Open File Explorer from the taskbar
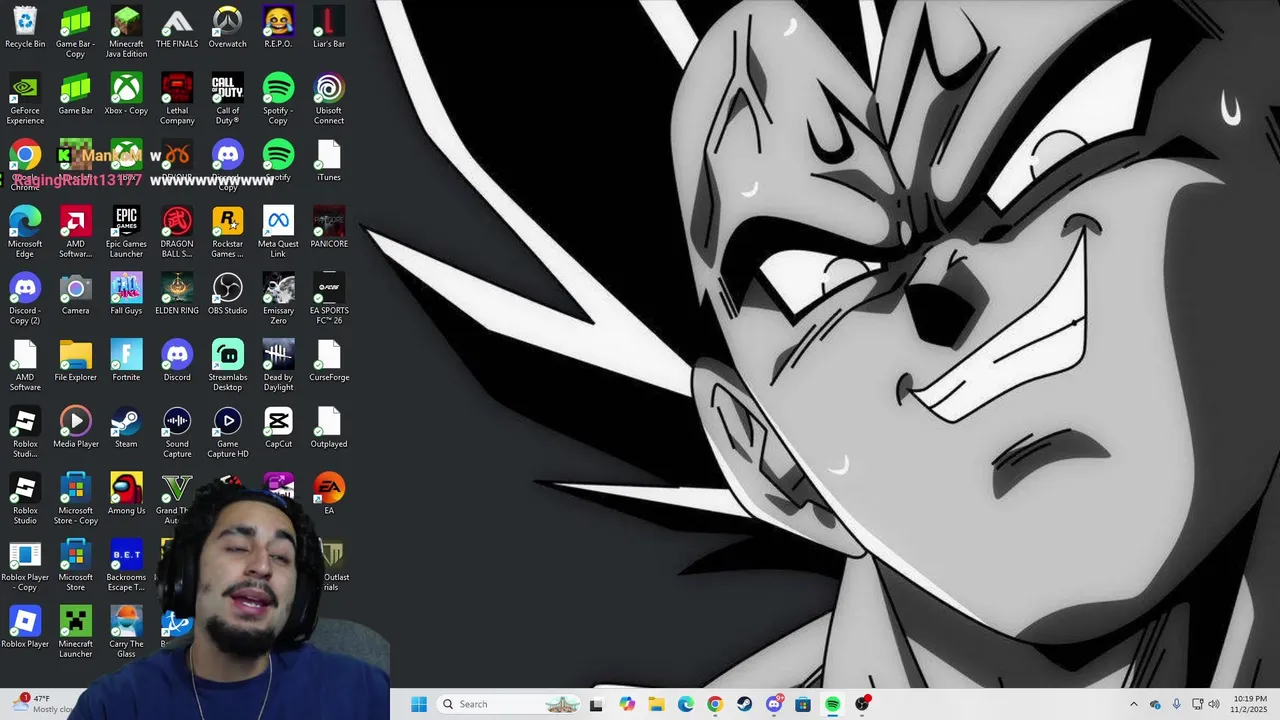Viewport: 1280px width, 720px height. click(656, 704)
